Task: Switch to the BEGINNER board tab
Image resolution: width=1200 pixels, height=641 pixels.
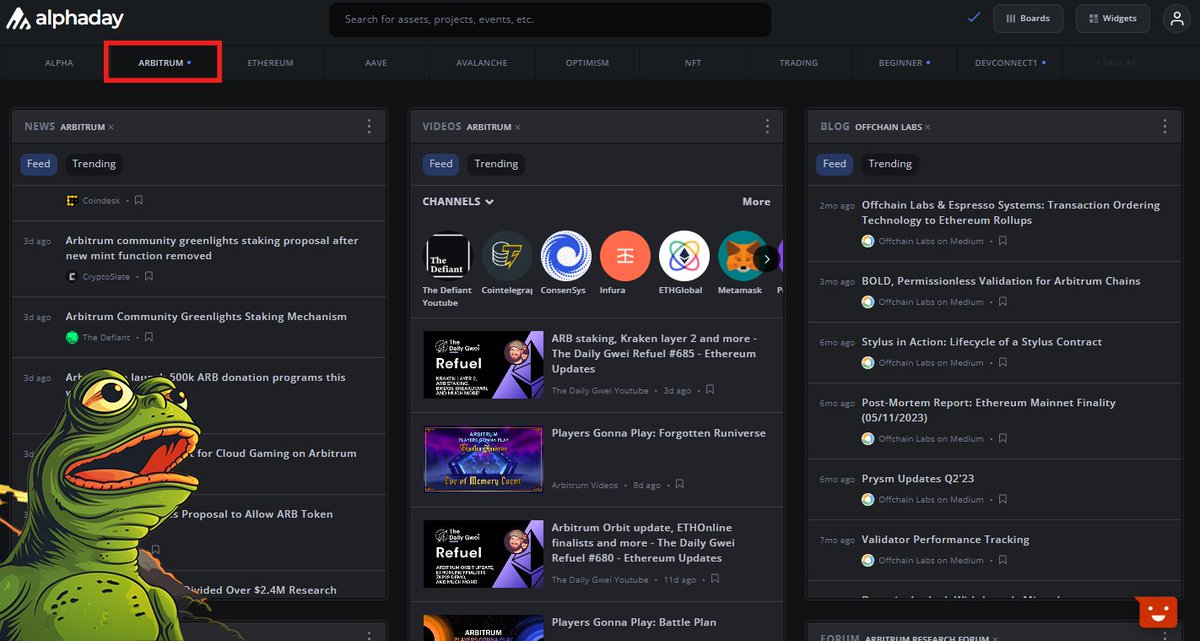Action: click(903, 63)
